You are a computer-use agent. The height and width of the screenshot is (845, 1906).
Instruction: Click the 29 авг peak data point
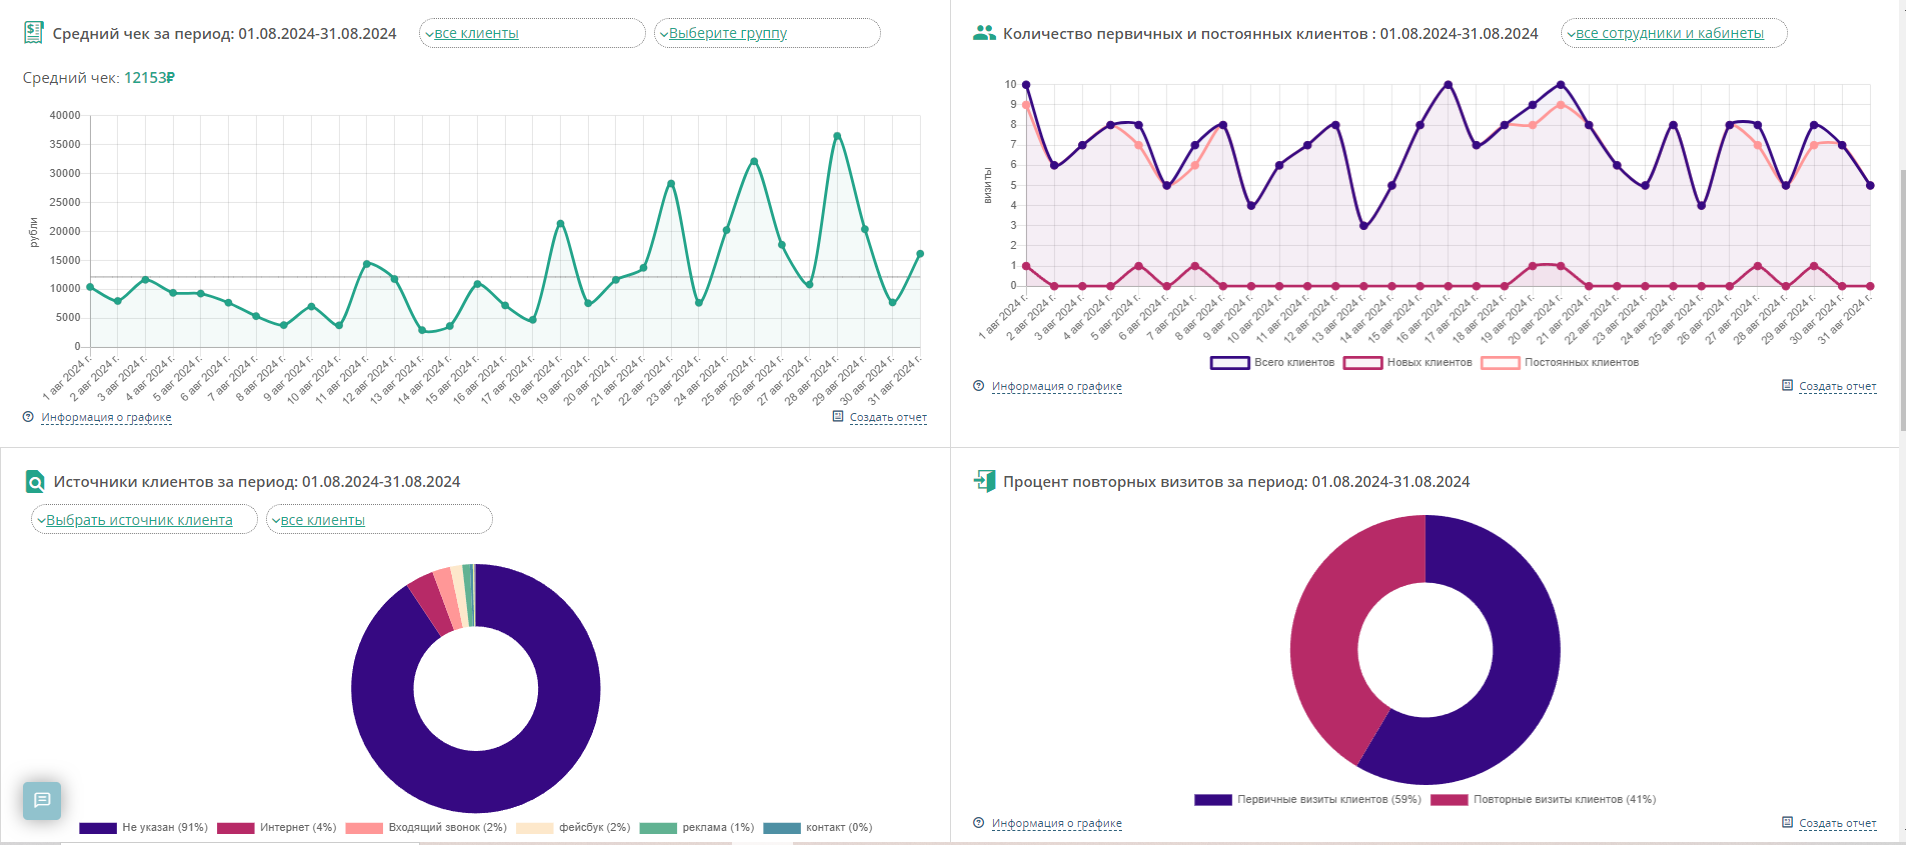click(x=837, y=136)
